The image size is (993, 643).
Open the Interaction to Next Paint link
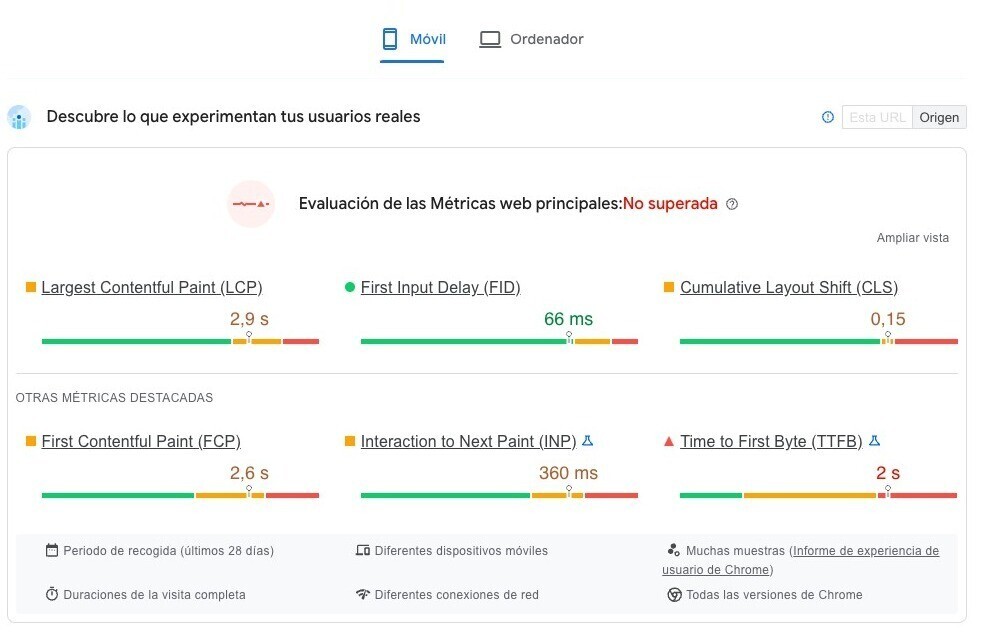point(469,442)
